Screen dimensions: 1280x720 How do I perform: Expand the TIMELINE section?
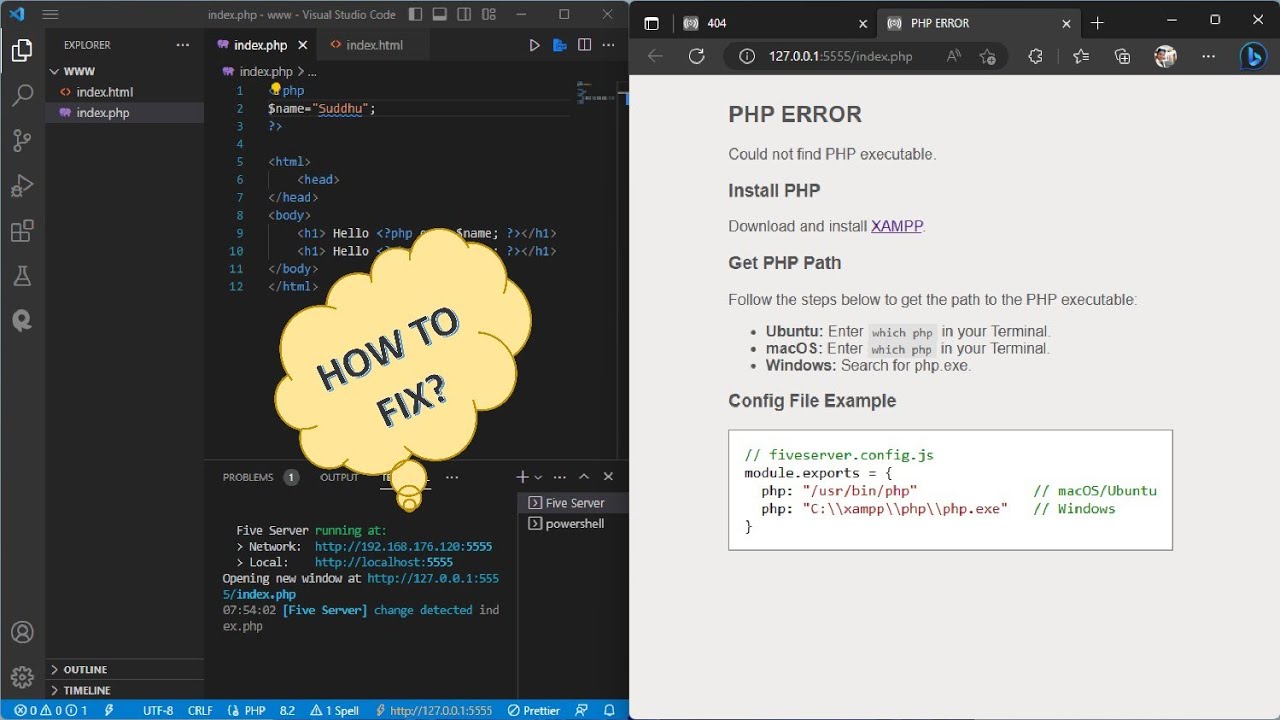124,690
